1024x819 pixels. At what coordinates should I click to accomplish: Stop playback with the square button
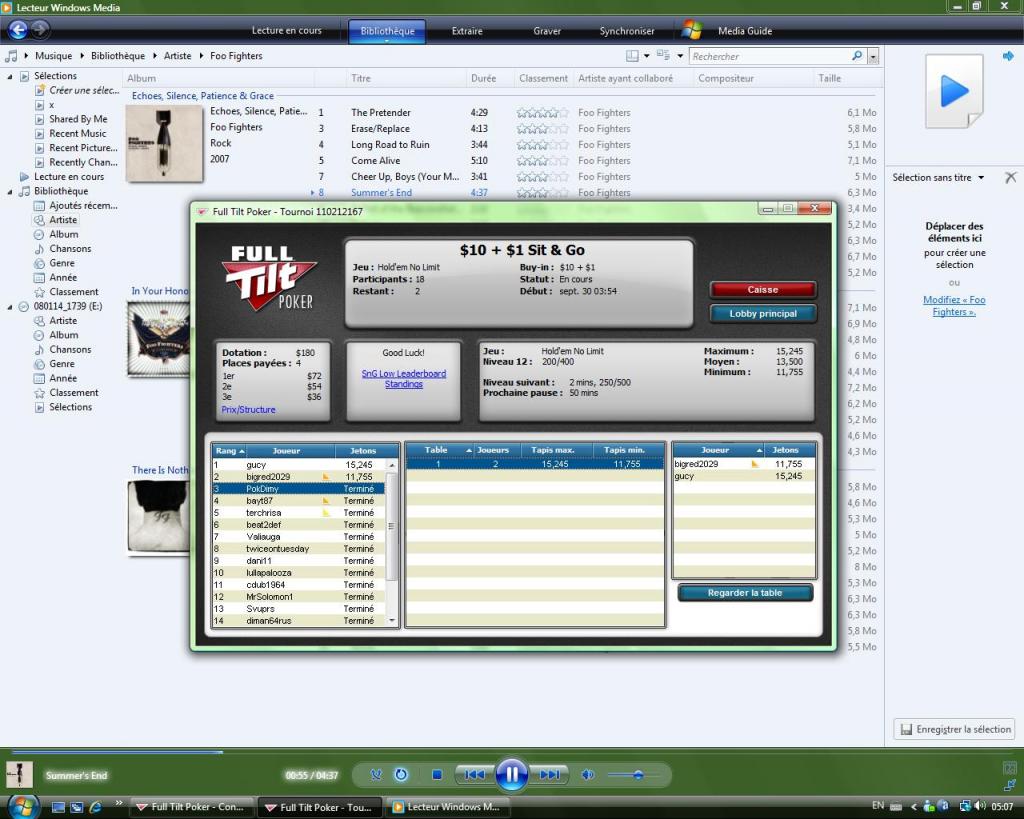(437, 775)
